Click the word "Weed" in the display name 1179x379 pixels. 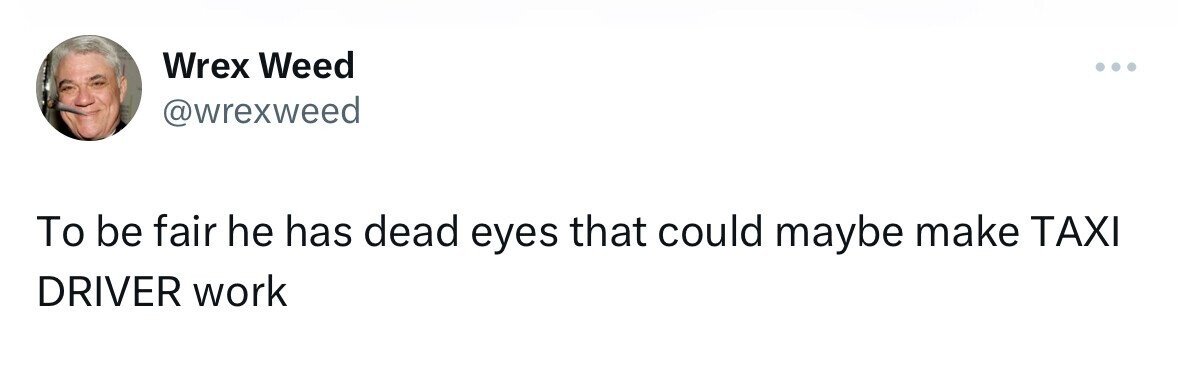[308, 67]
